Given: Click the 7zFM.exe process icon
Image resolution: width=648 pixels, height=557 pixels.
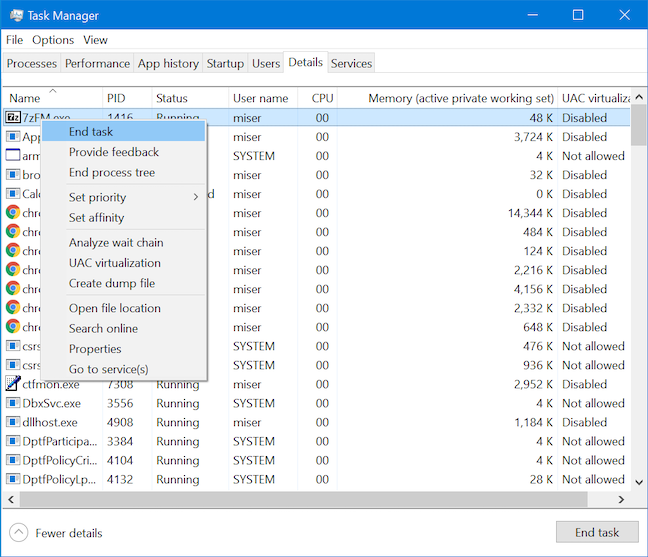Looking at the screenshot, I should [13, 117].
